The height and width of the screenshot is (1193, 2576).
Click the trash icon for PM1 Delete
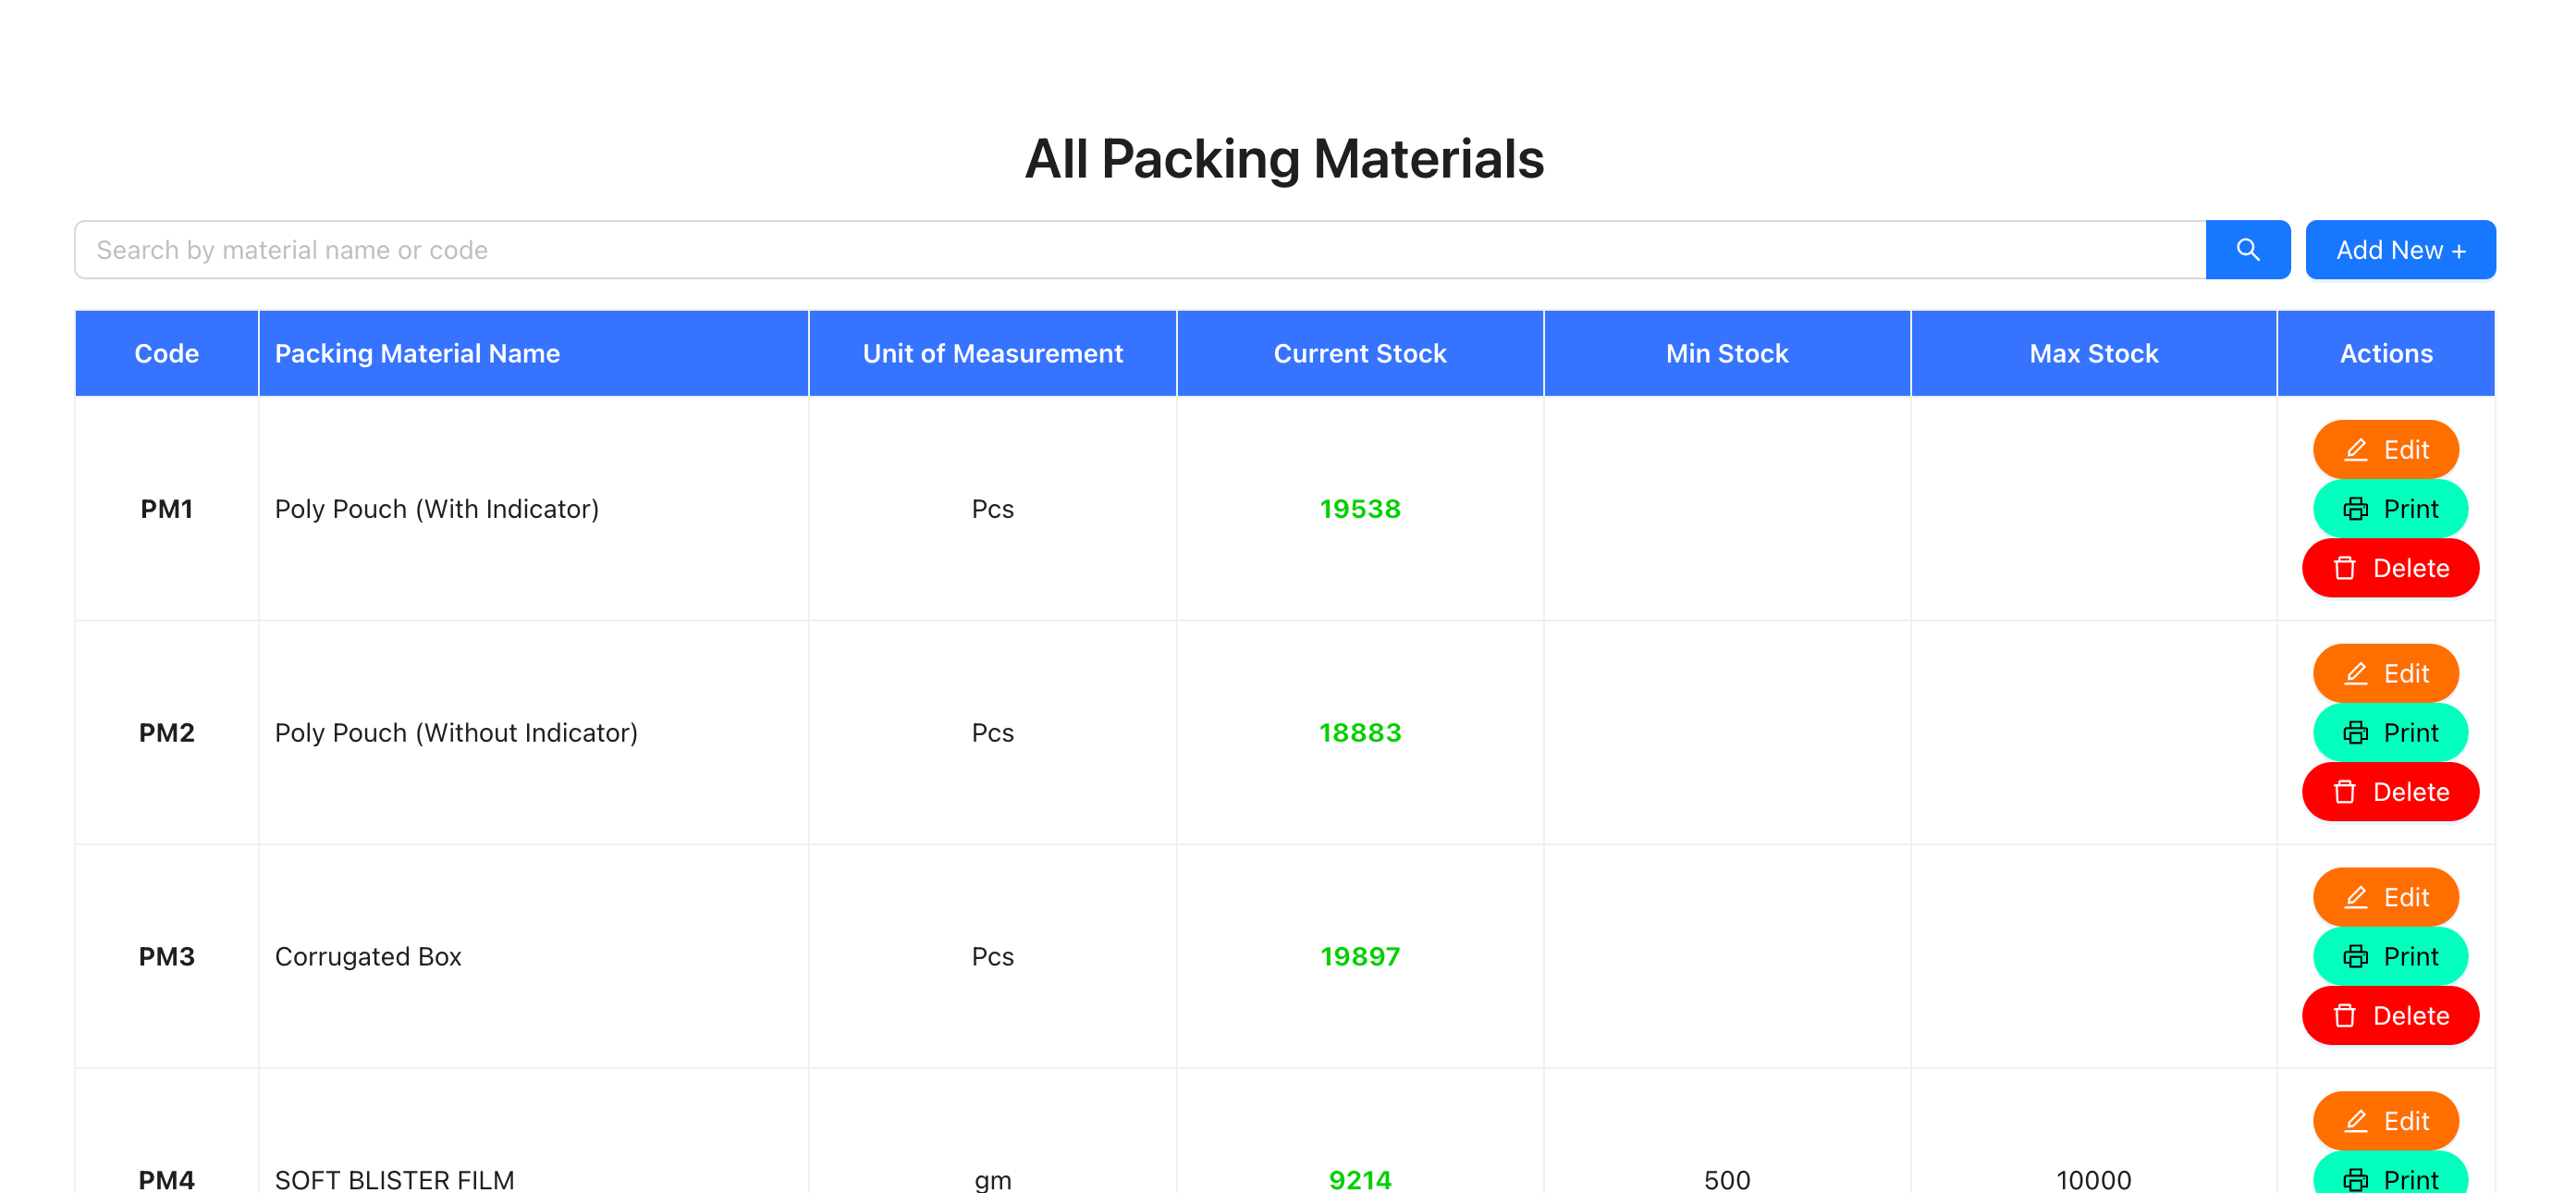[2344, 567]
